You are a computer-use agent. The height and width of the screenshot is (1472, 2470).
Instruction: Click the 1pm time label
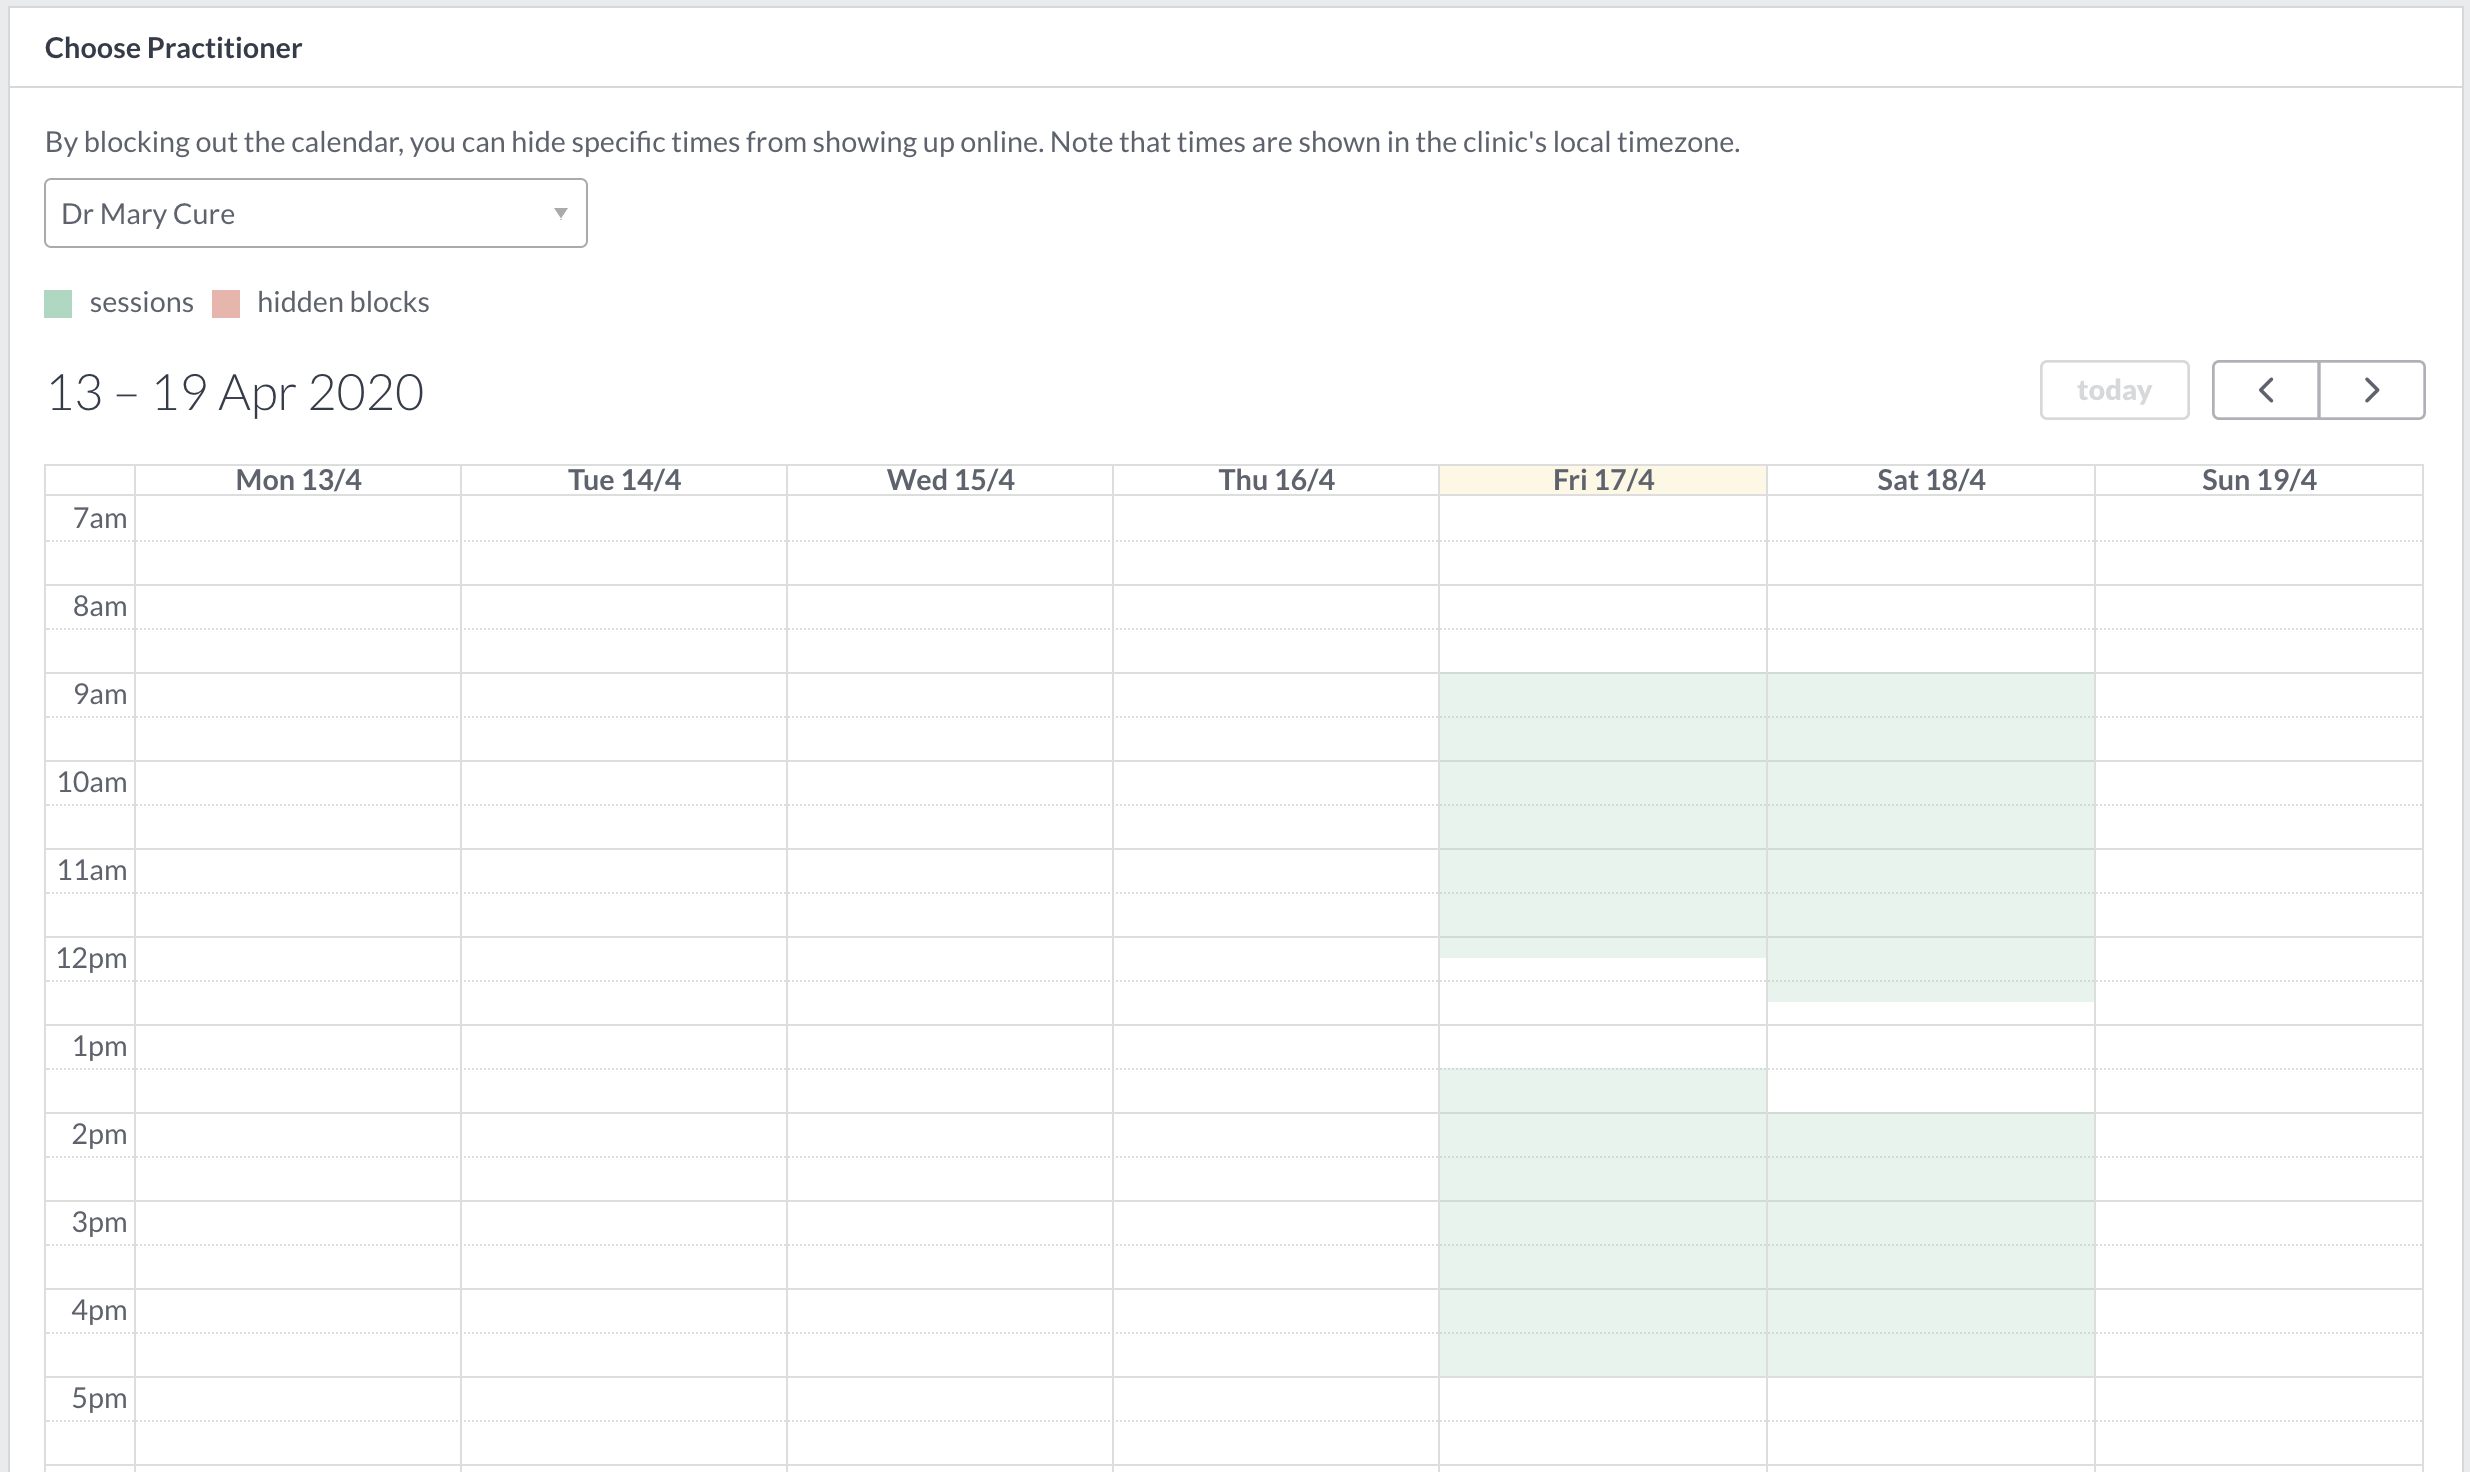[100, 1046]
